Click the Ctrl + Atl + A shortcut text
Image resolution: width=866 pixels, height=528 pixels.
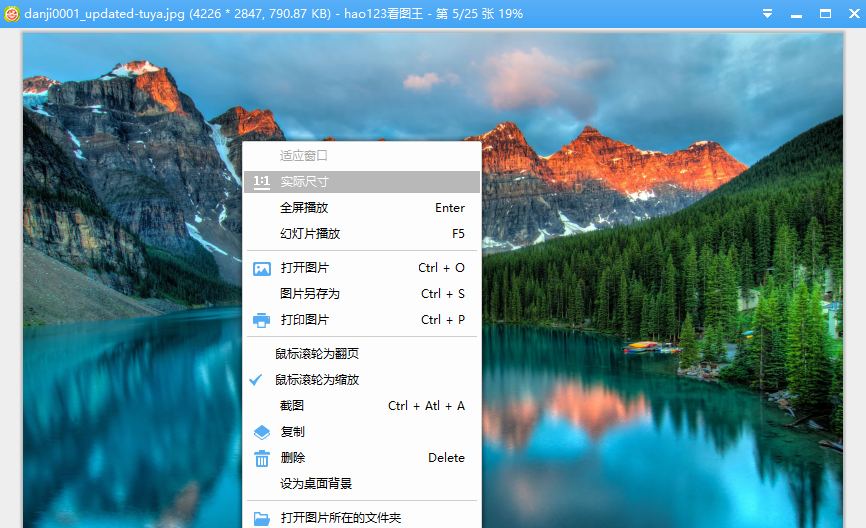[x=426, y=405]
